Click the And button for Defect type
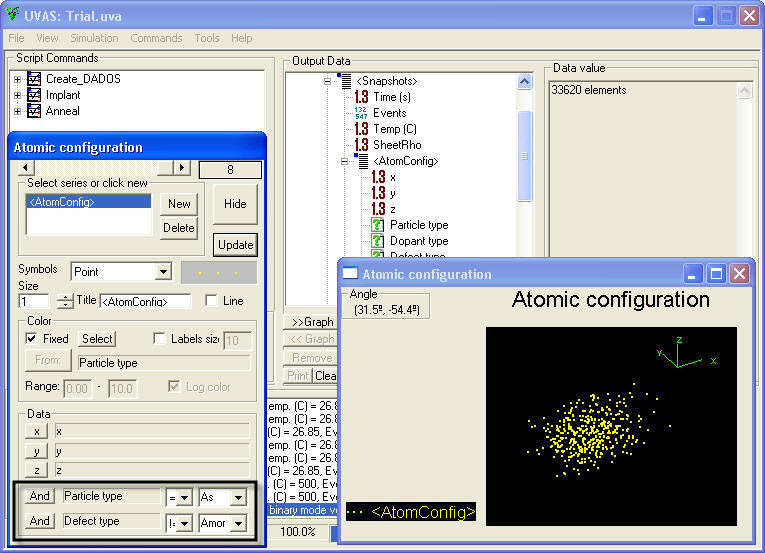Viewport: 765px width, 553px height. tap(40, 521)
